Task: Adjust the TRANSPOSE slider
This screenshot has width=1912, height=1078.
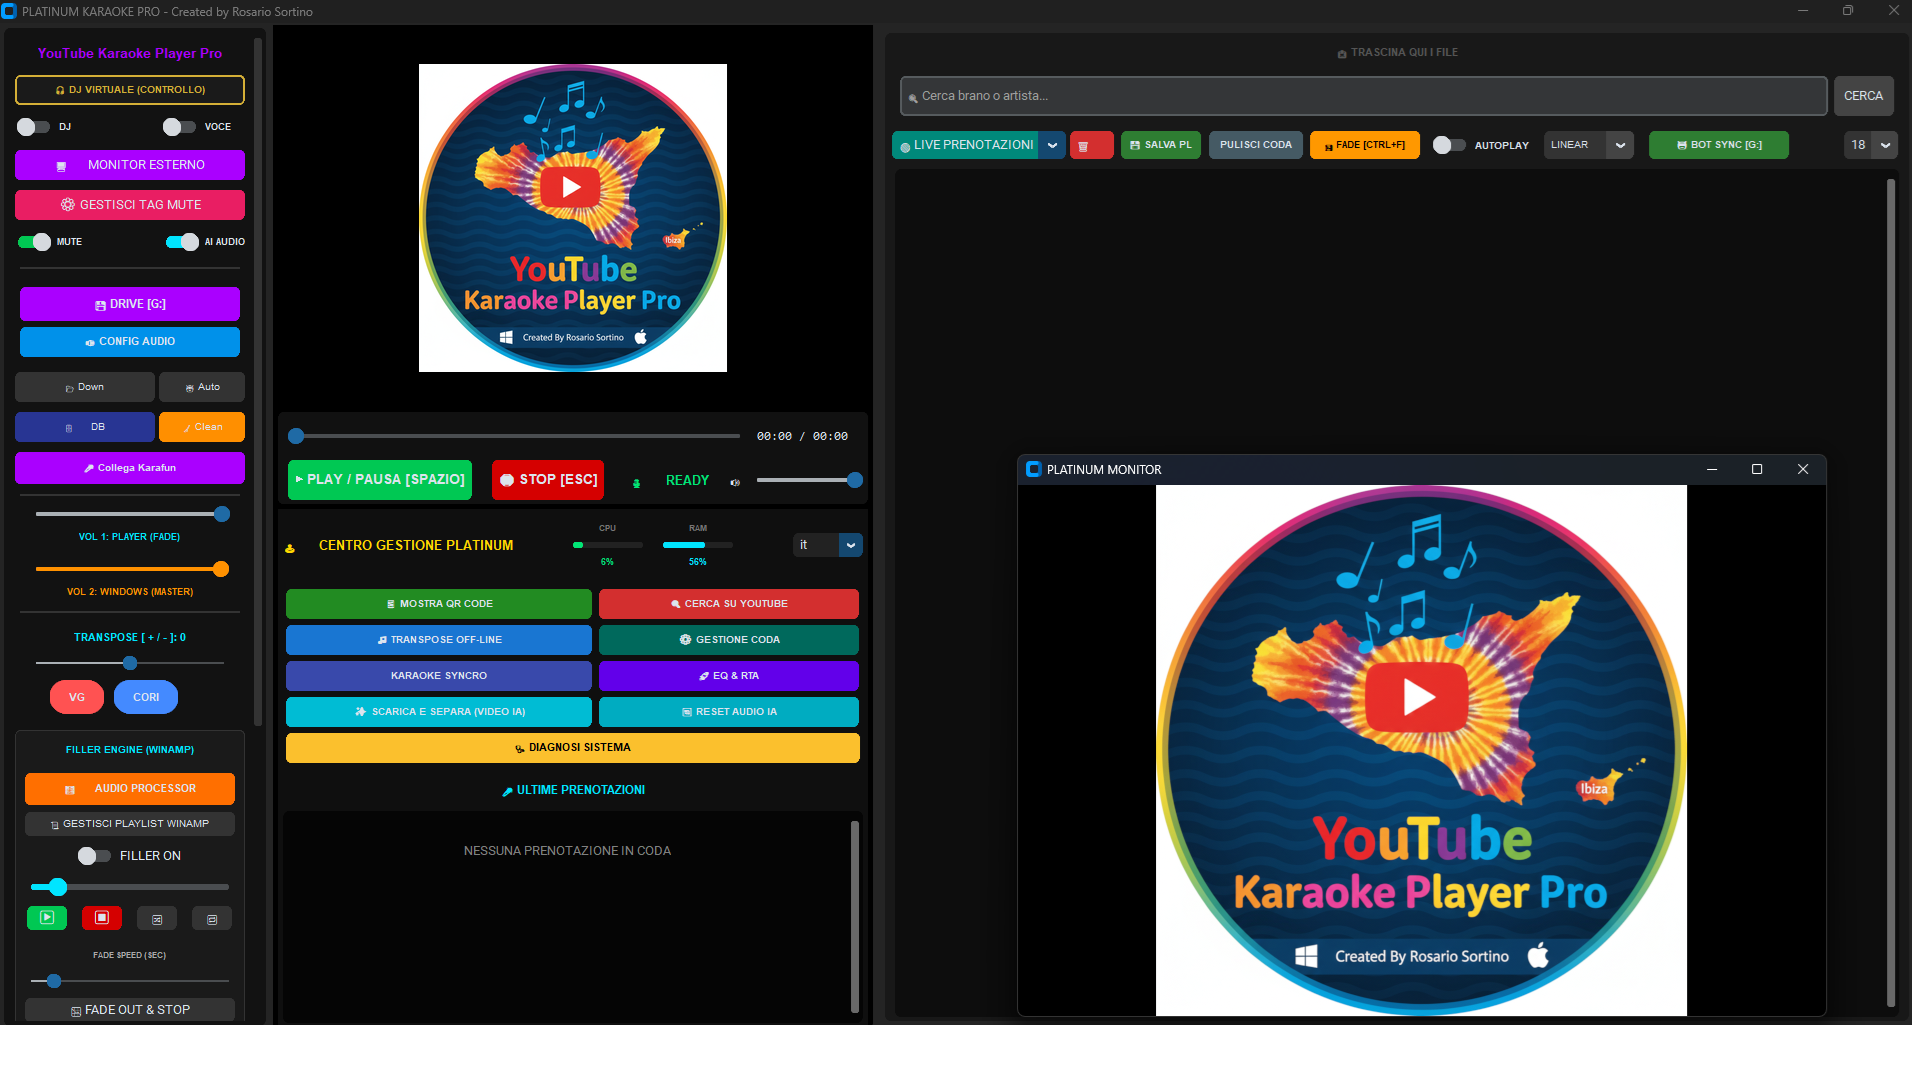Action: pyautogui.click(x=129, y=662)
